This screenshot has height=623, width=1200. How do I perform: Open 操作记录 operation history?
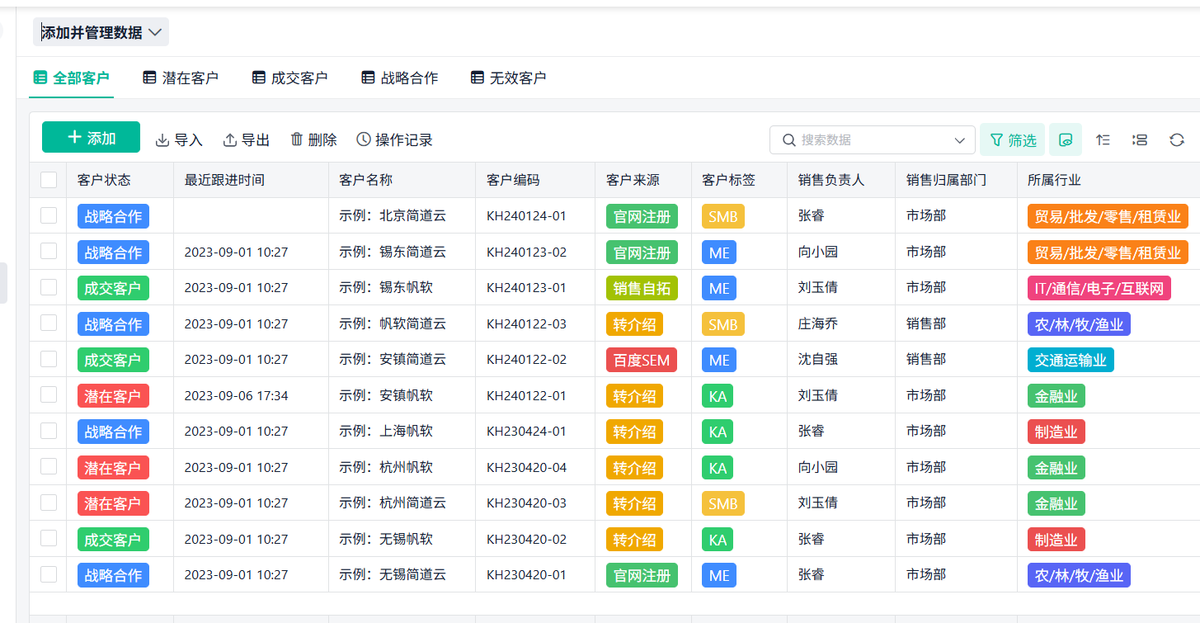click(394, 140)
